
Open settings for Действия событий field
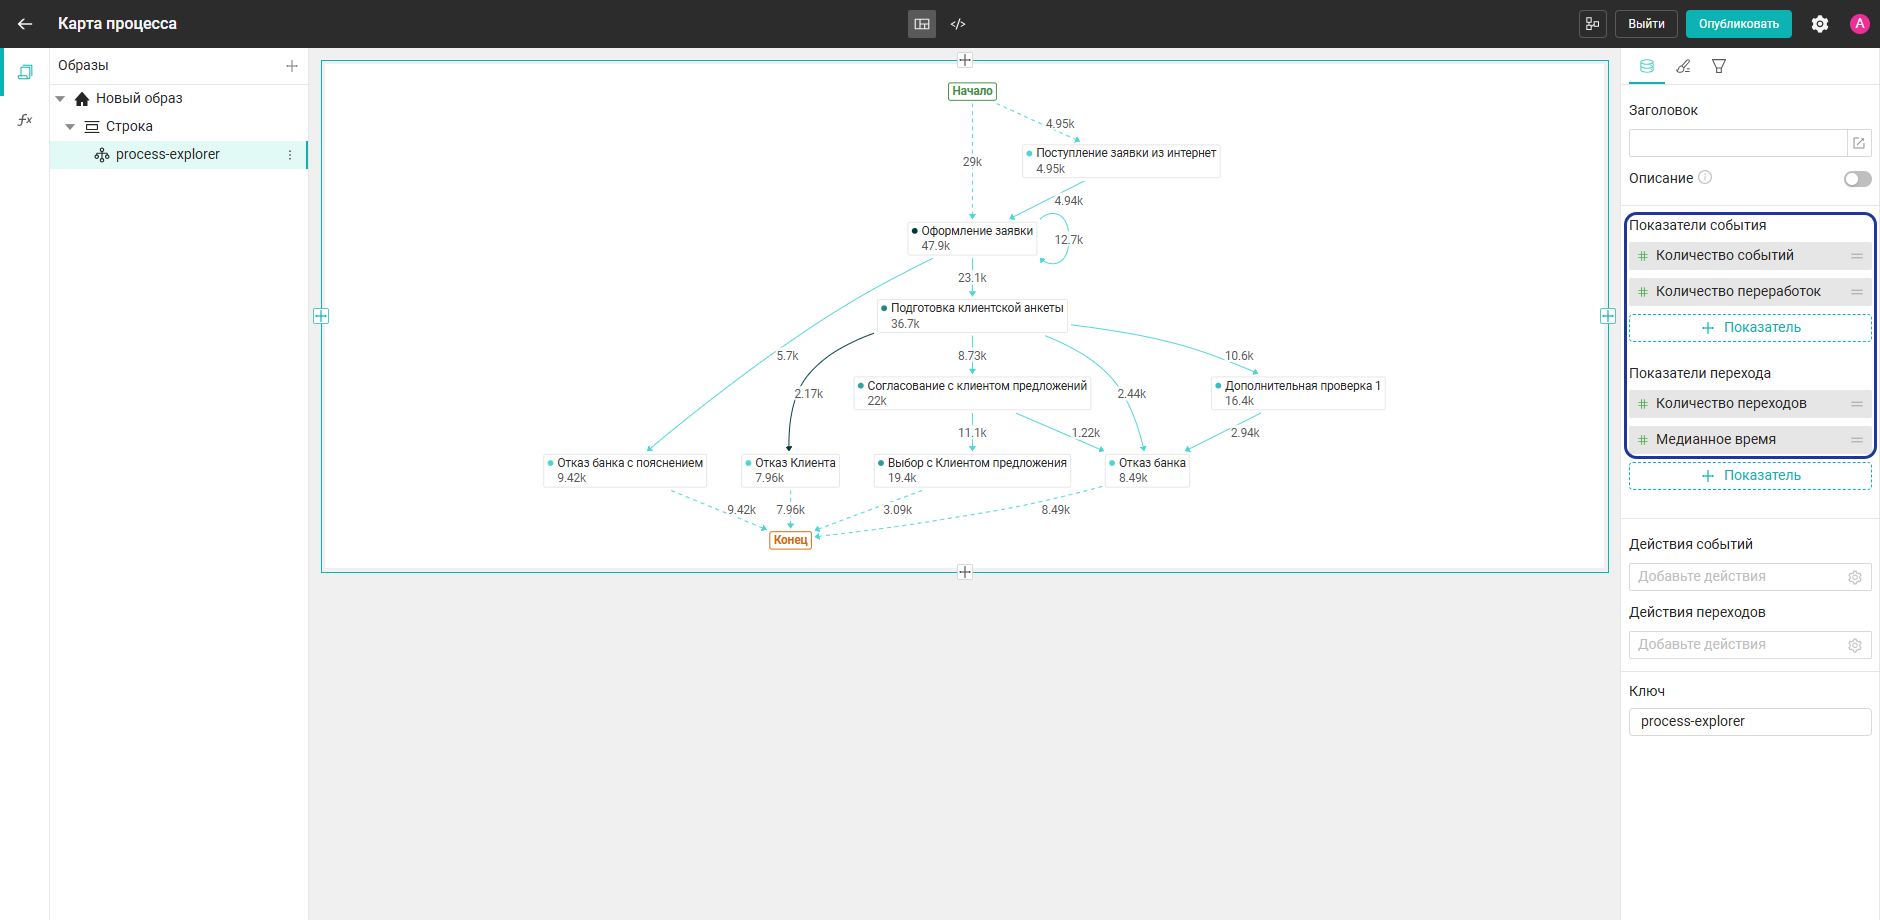point(1855,577)
